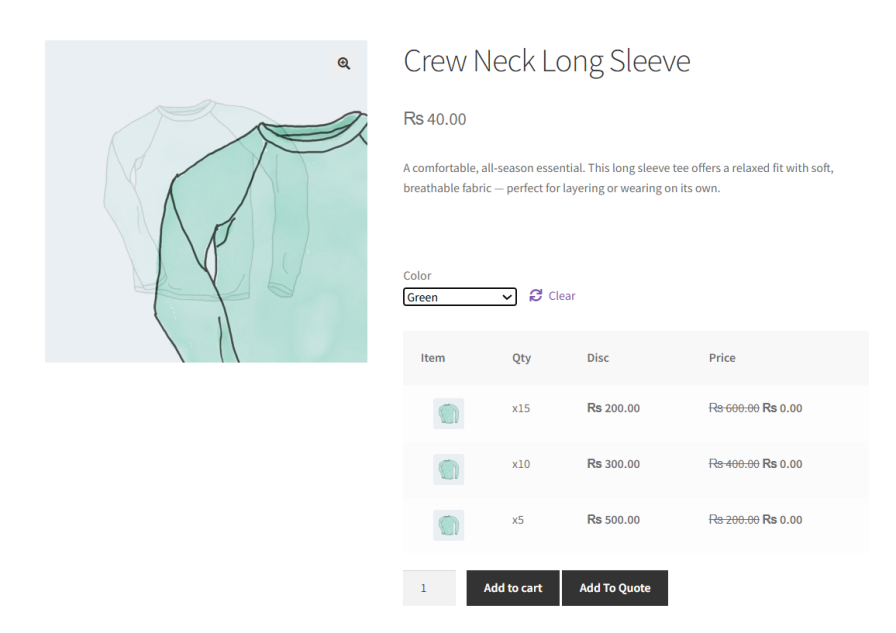Screen dimensions: 896x633
Task: Select the green shirt icon in x5 row
Action: point(448,525)
